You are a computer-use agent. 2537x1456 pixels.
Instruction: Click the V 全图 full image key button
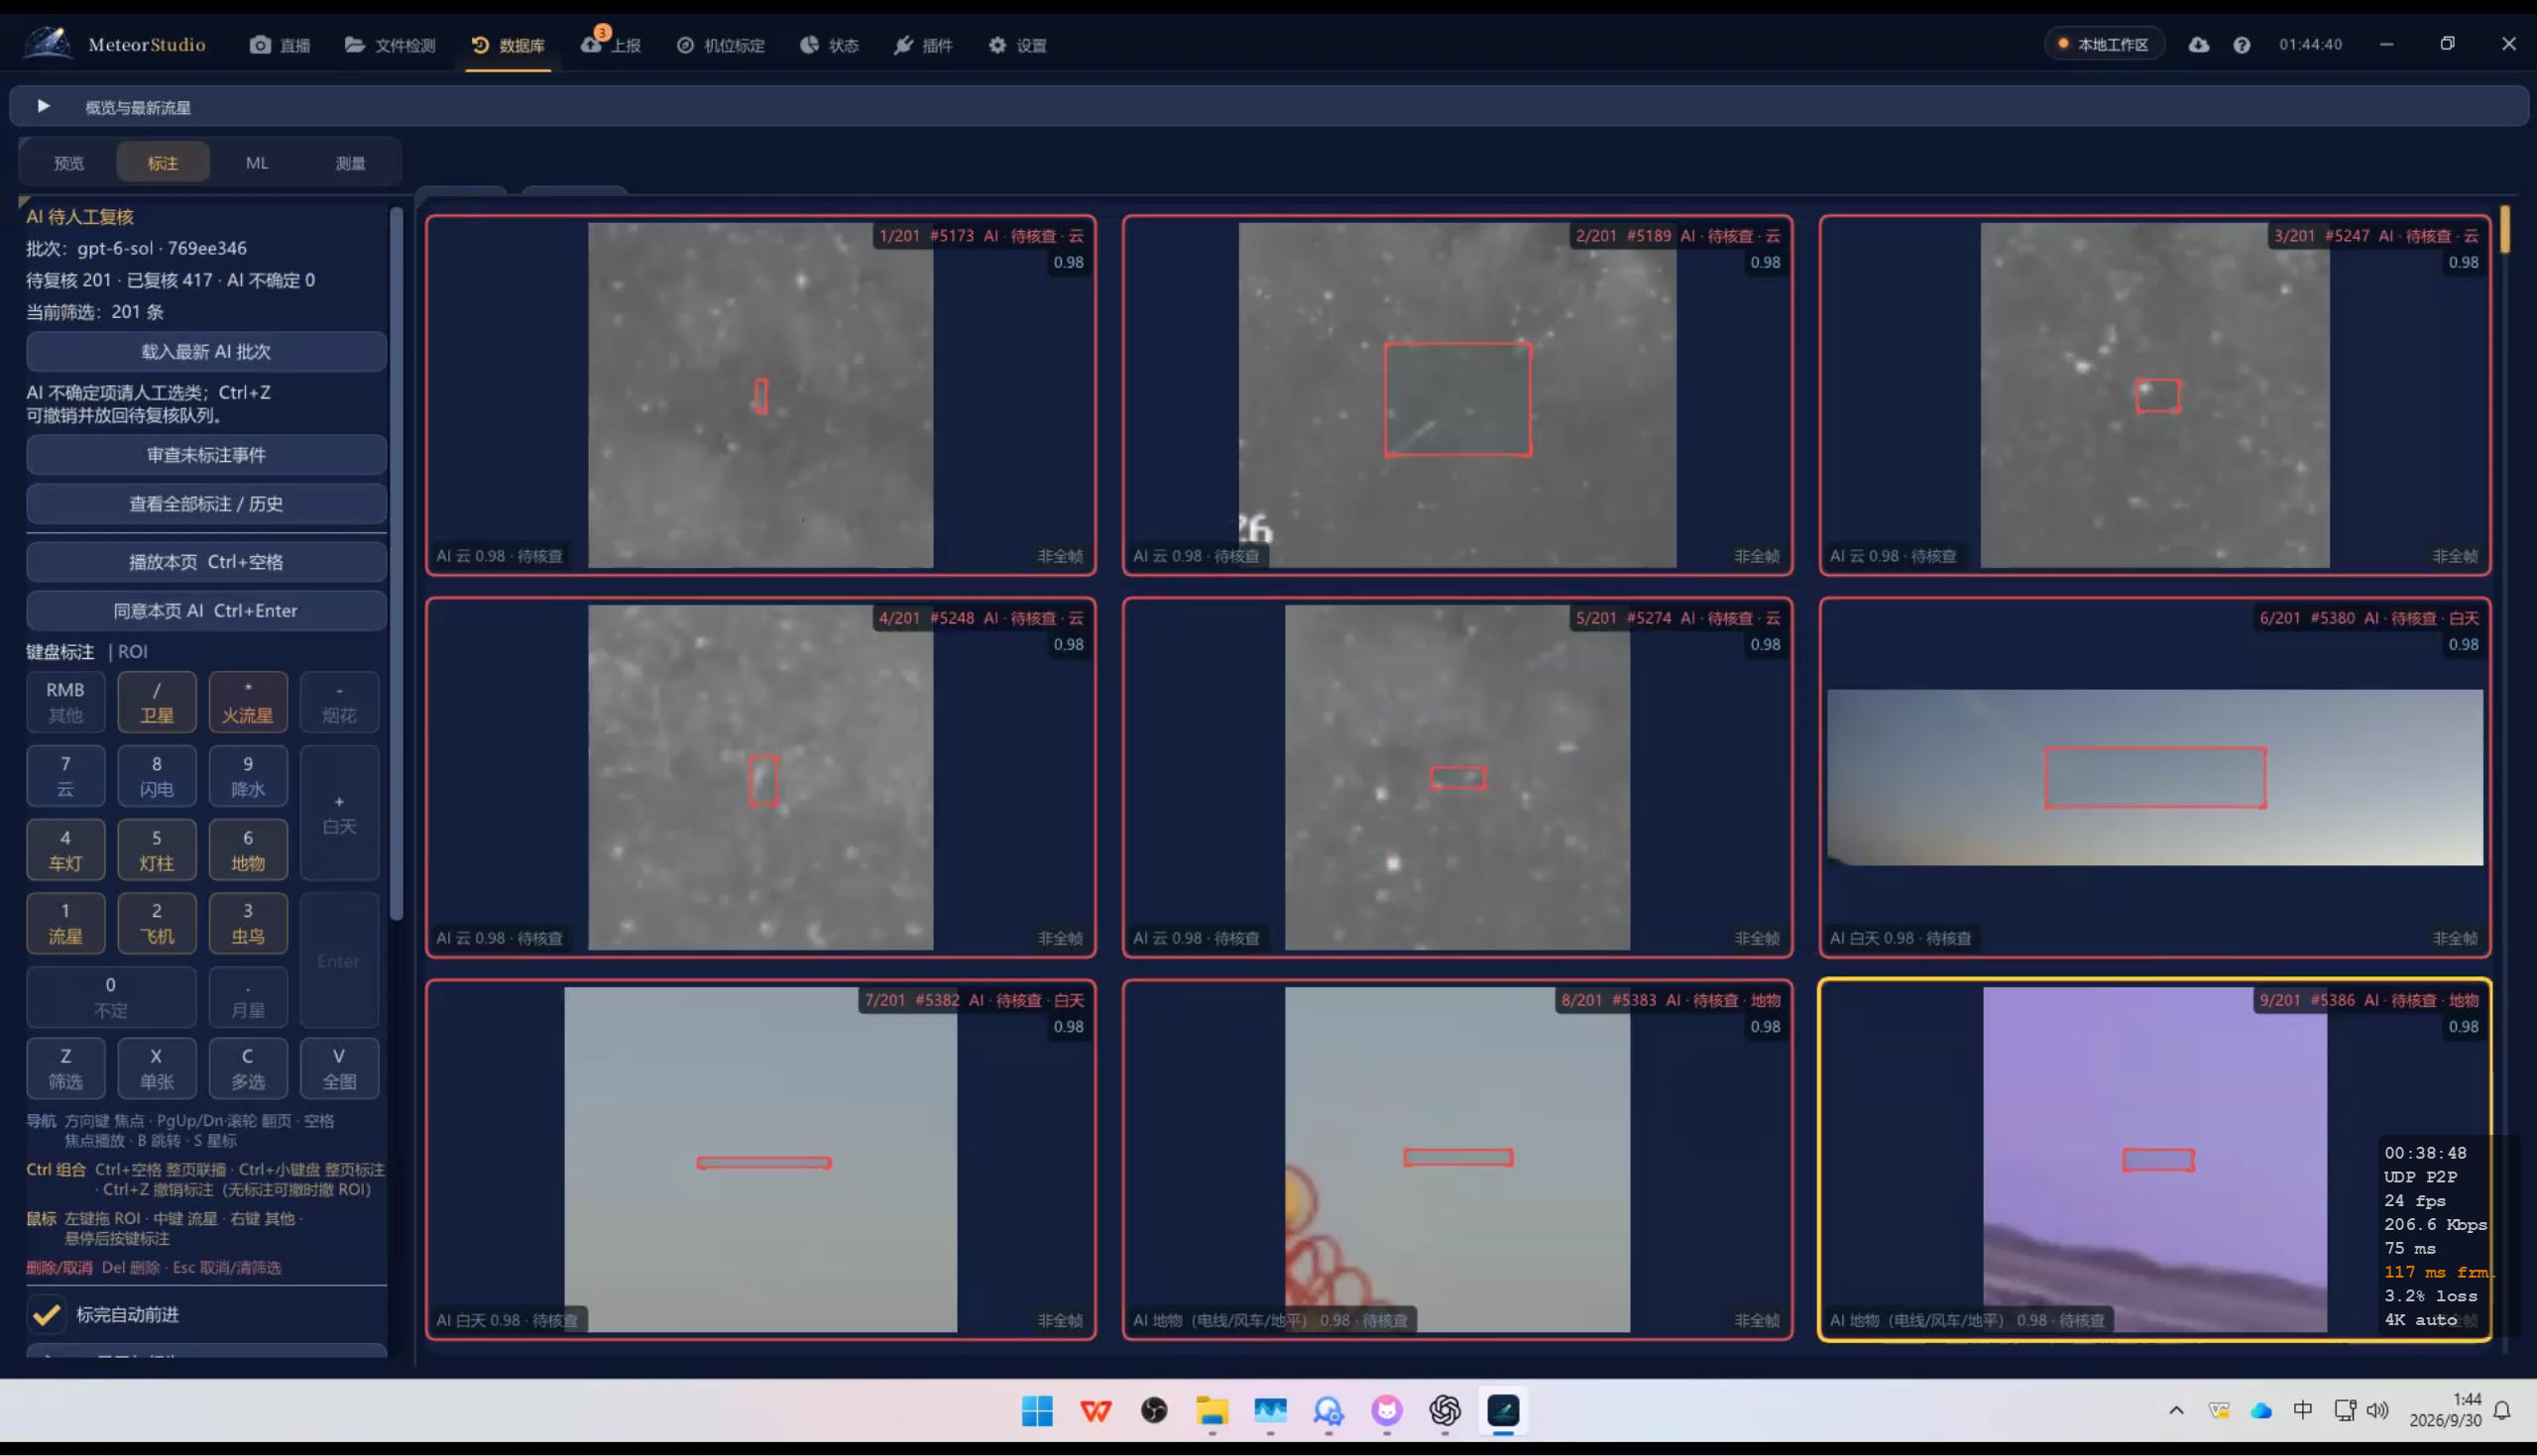pos(339,1068)
